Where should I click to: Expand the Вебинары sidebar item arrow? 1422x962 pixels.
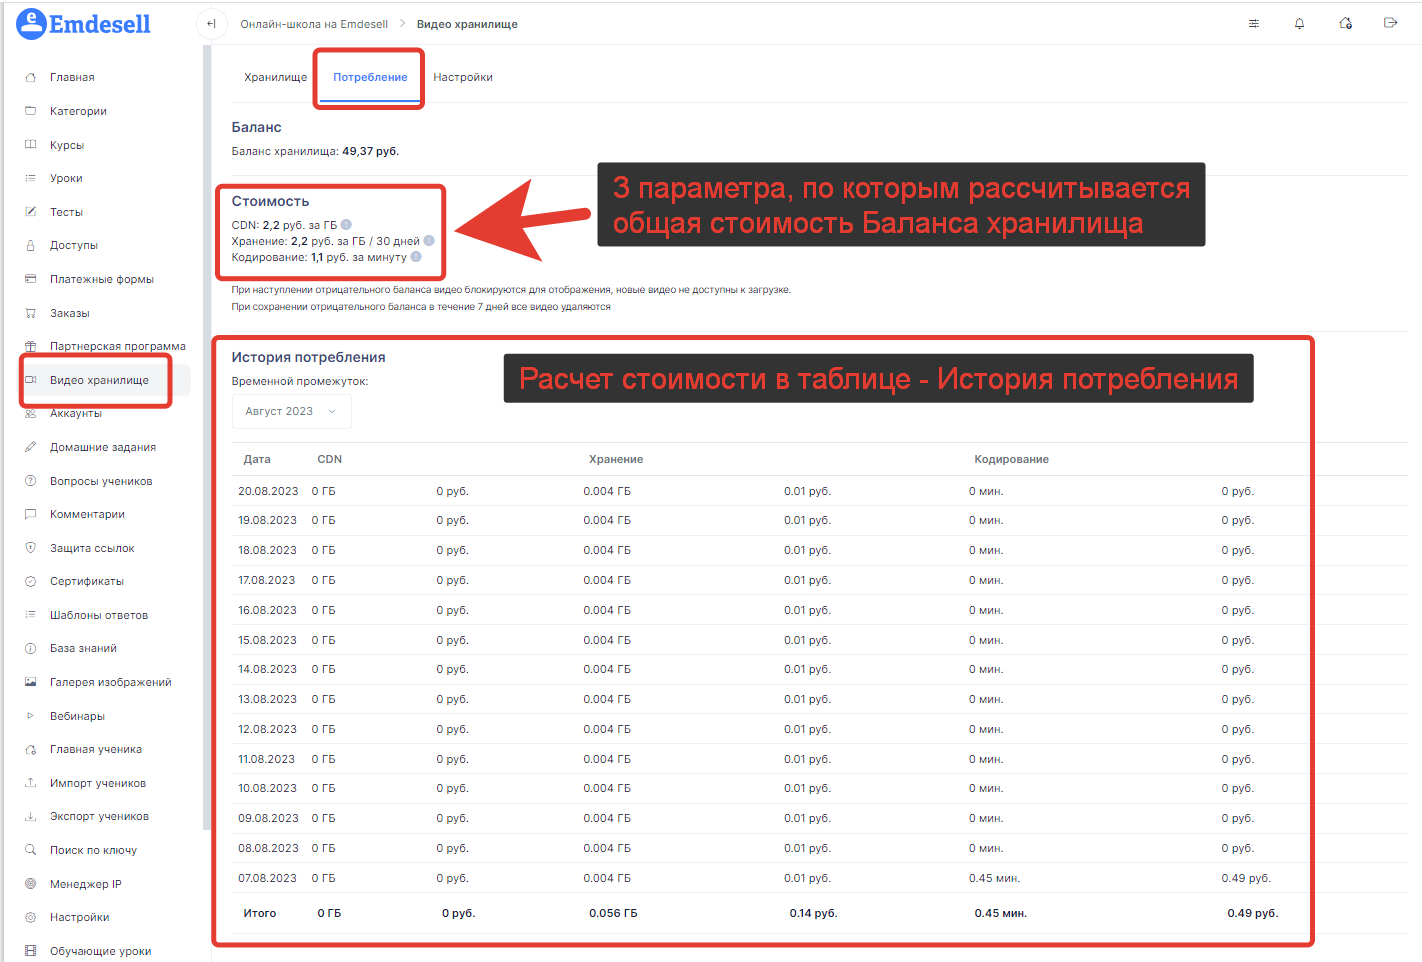[30, 716]
